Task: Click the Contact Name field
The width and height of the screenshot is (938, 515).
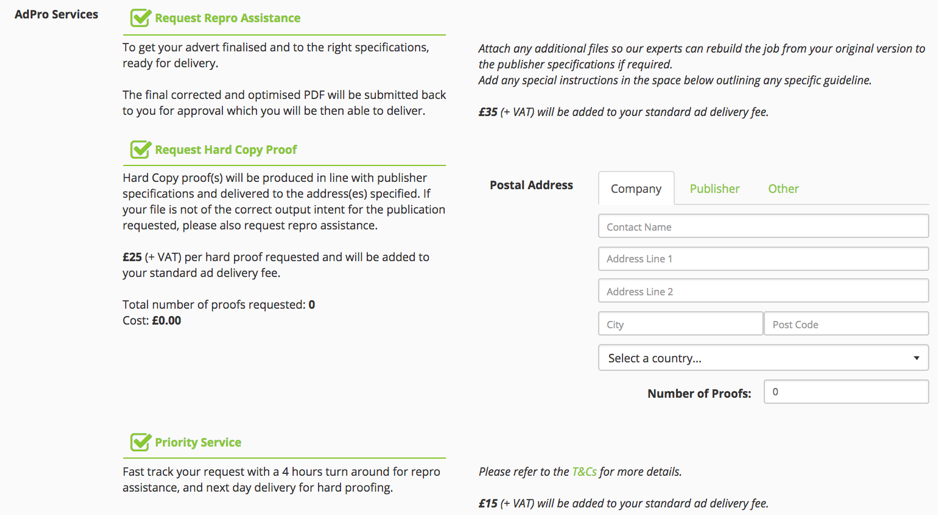Action: click(763, 227)
